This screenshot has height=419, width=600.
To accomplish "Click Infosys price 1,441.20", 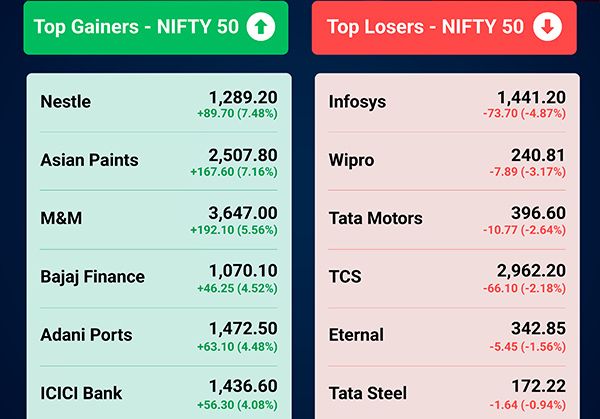I will point(530,97).
